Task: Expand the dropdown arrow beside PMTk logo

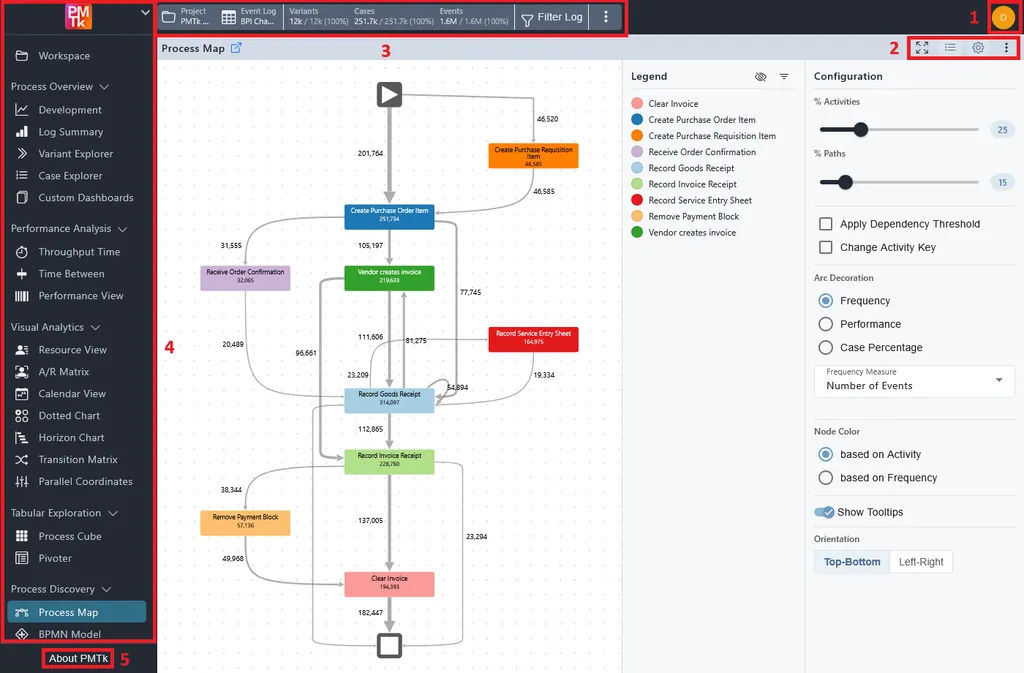Action: 145,12
